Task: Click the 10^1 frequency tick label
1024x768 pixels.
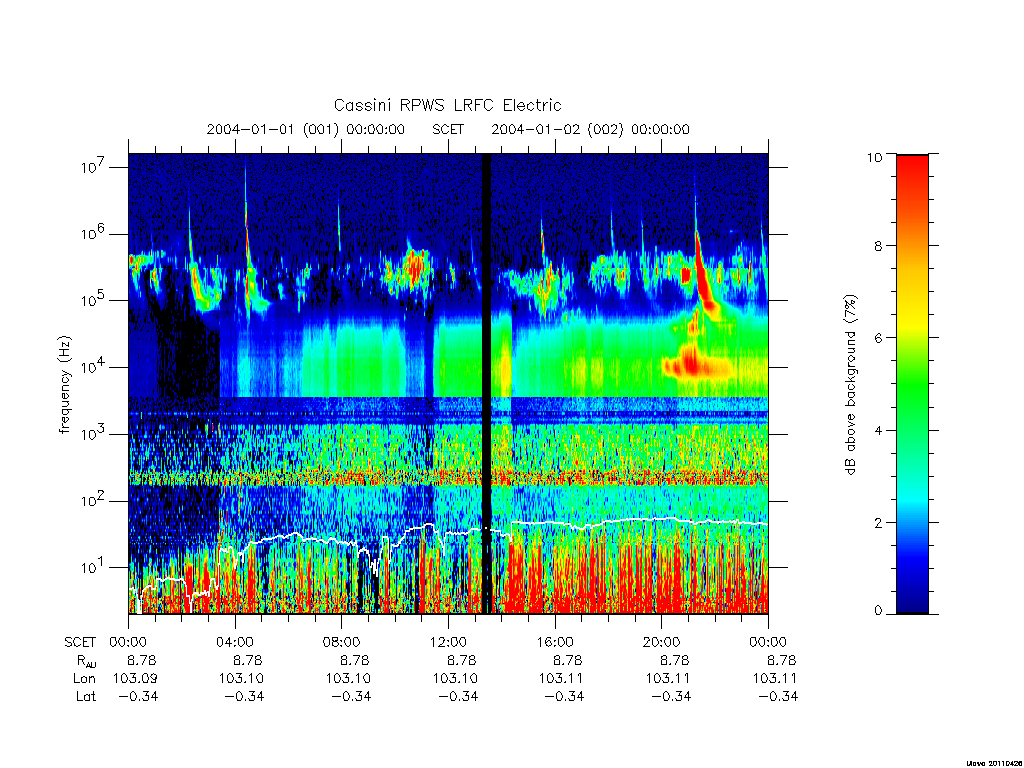Action: pyautogui.click(x=93, y=568)
